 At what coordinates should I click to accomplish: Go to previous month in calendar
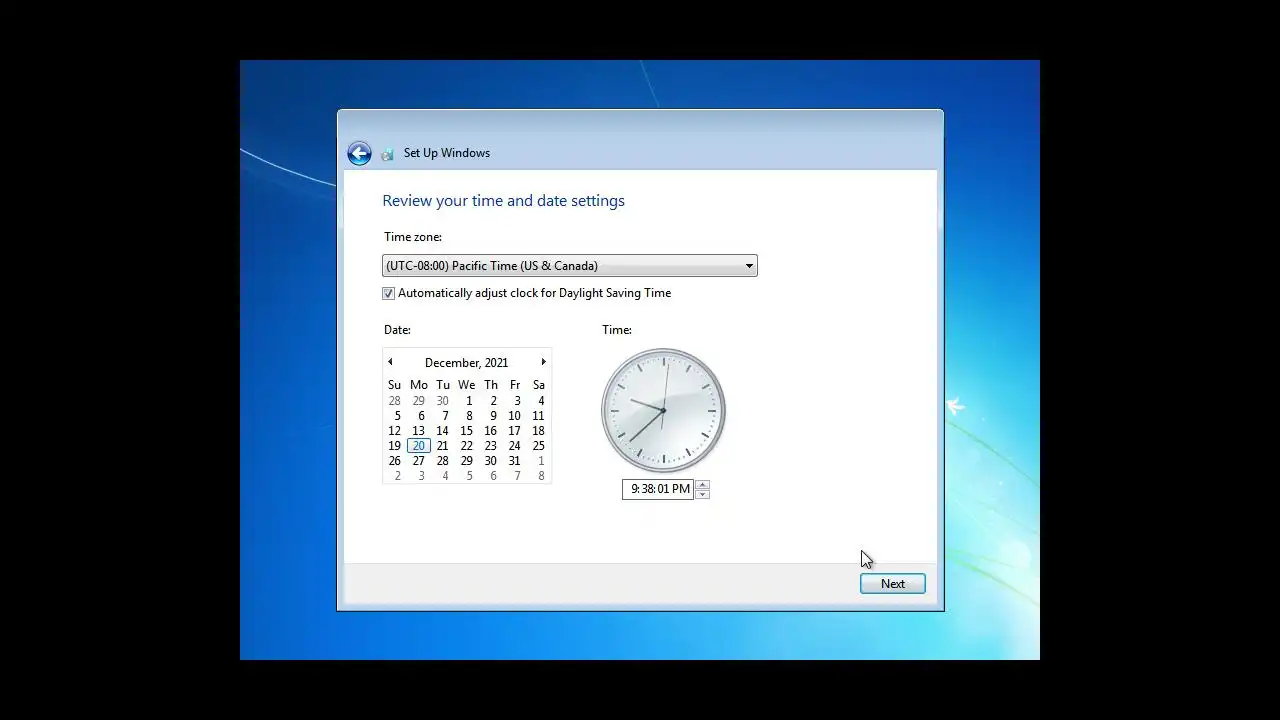390,362
